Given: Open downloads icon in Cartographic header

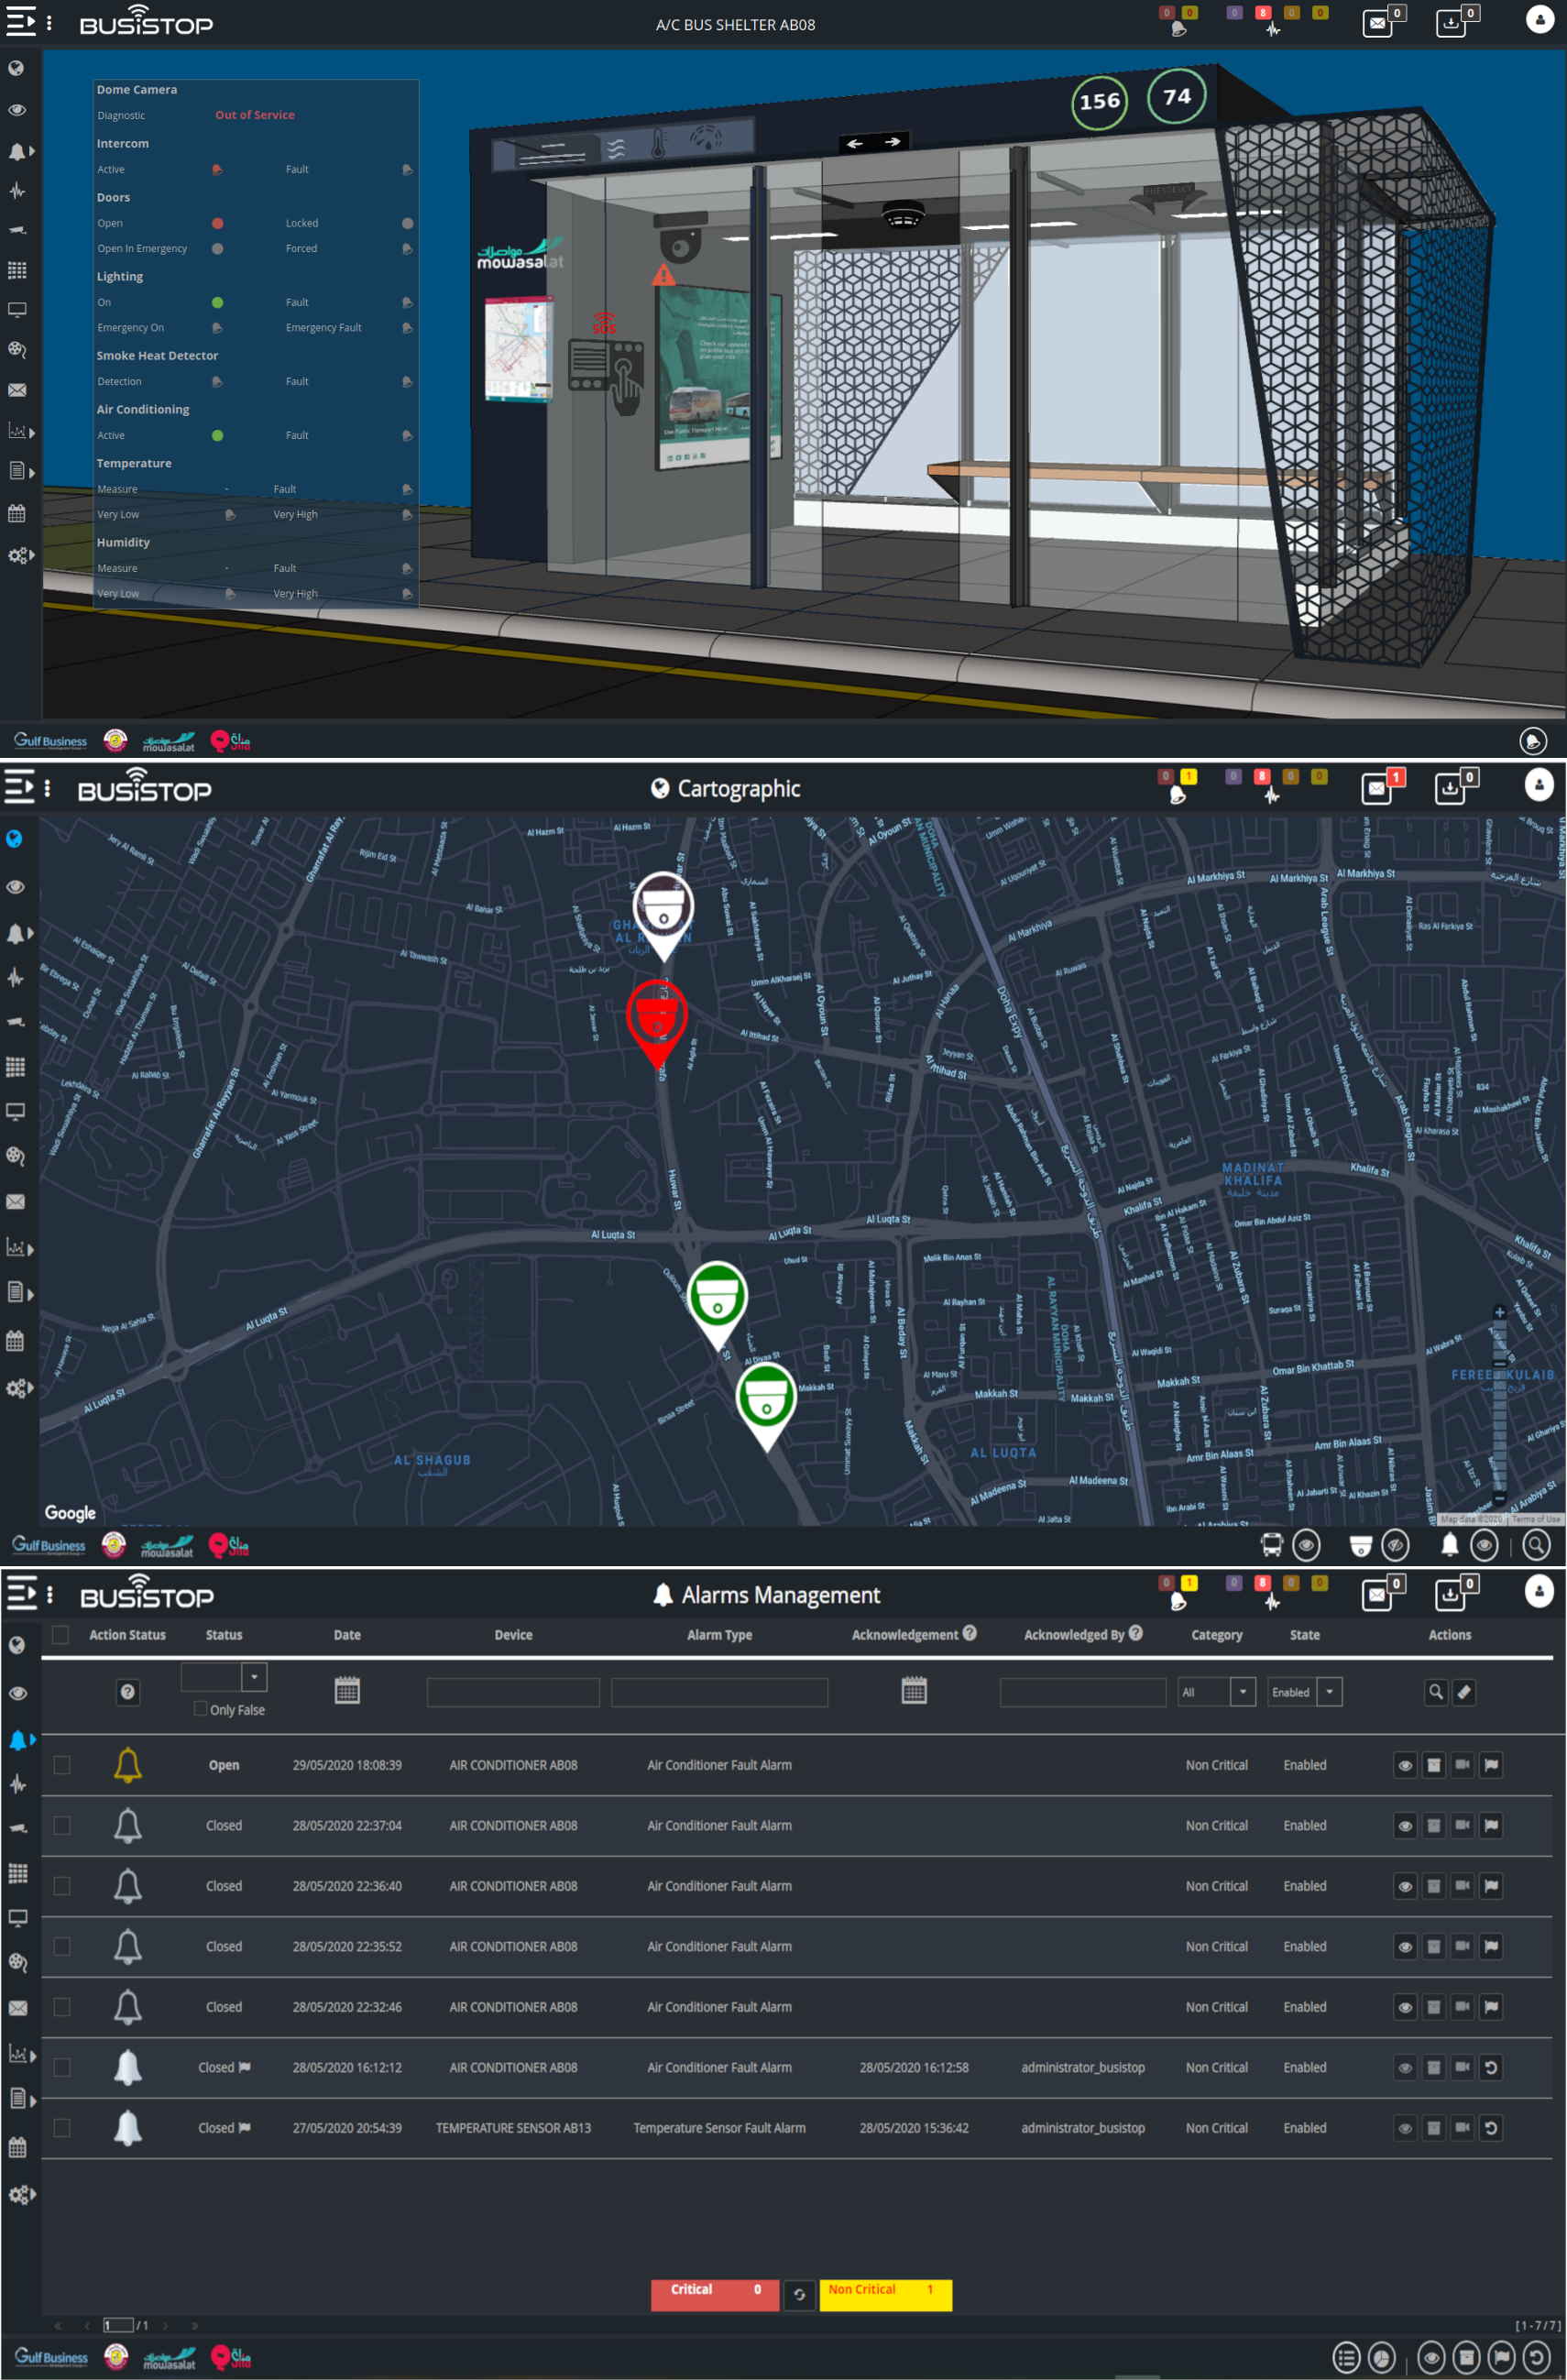Looking at the screenshot, I should tap(1450, 788).
